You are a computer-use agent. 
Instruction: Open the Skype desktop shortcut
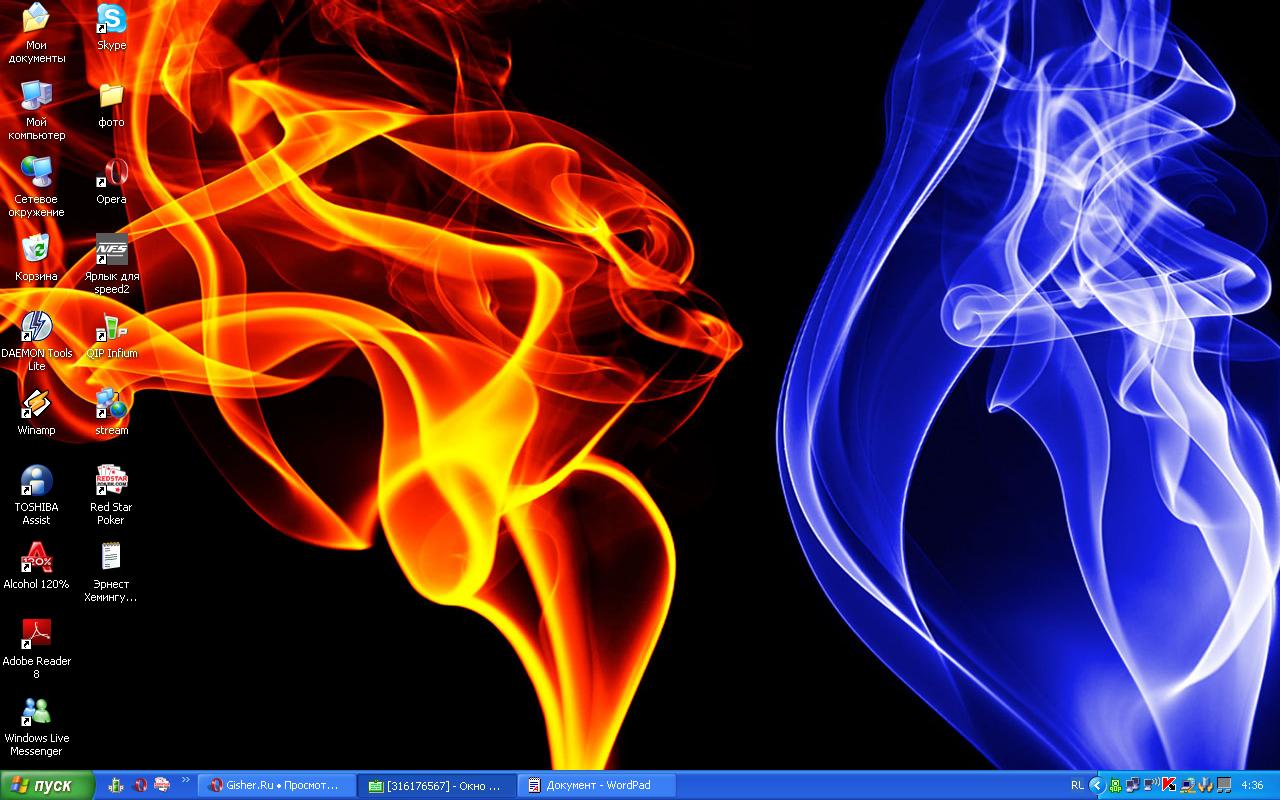pos(111,19)
